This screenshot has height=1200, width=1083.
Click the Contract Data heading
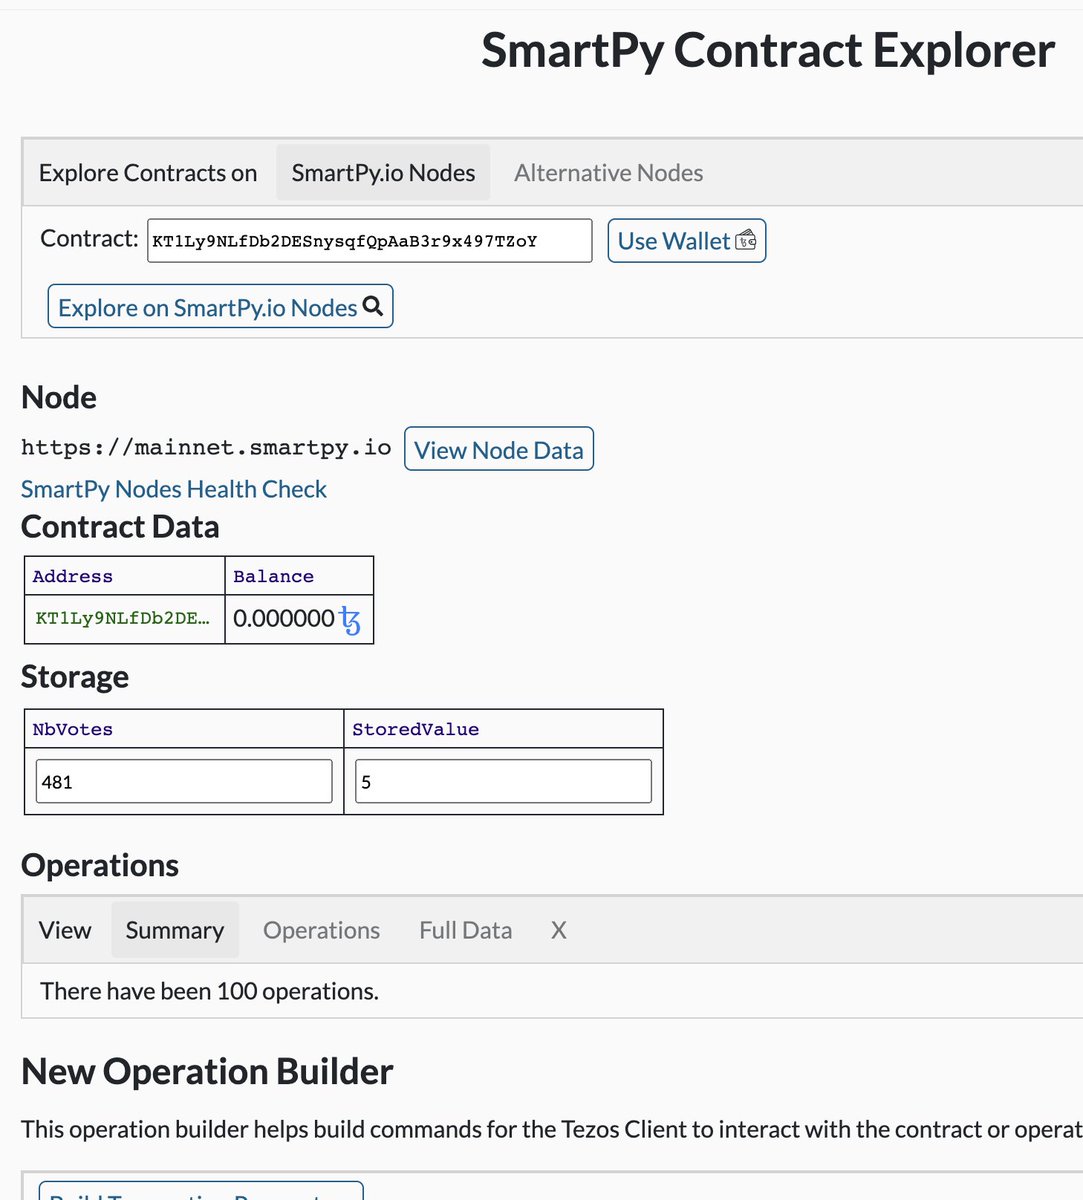[120, 527]
